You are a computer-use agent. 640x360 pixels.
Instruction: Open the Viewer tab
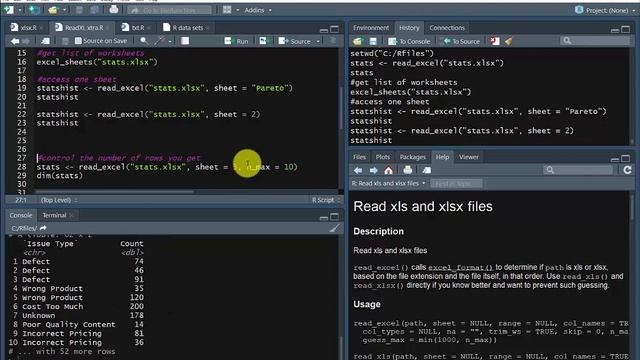468,157
